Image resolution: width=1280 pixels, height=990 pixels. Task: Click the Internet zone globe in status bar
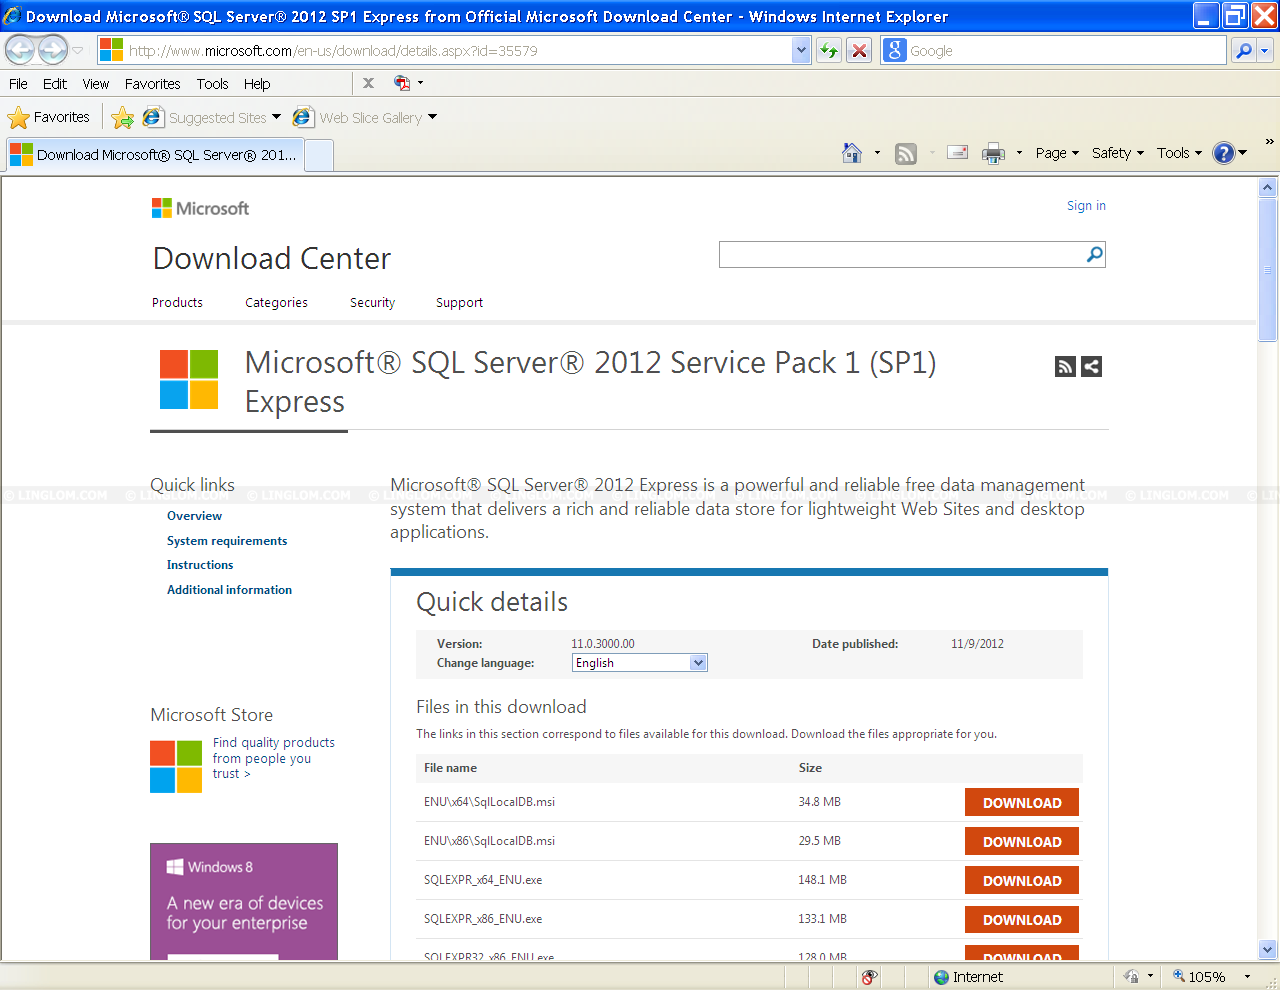coord(941,977)
